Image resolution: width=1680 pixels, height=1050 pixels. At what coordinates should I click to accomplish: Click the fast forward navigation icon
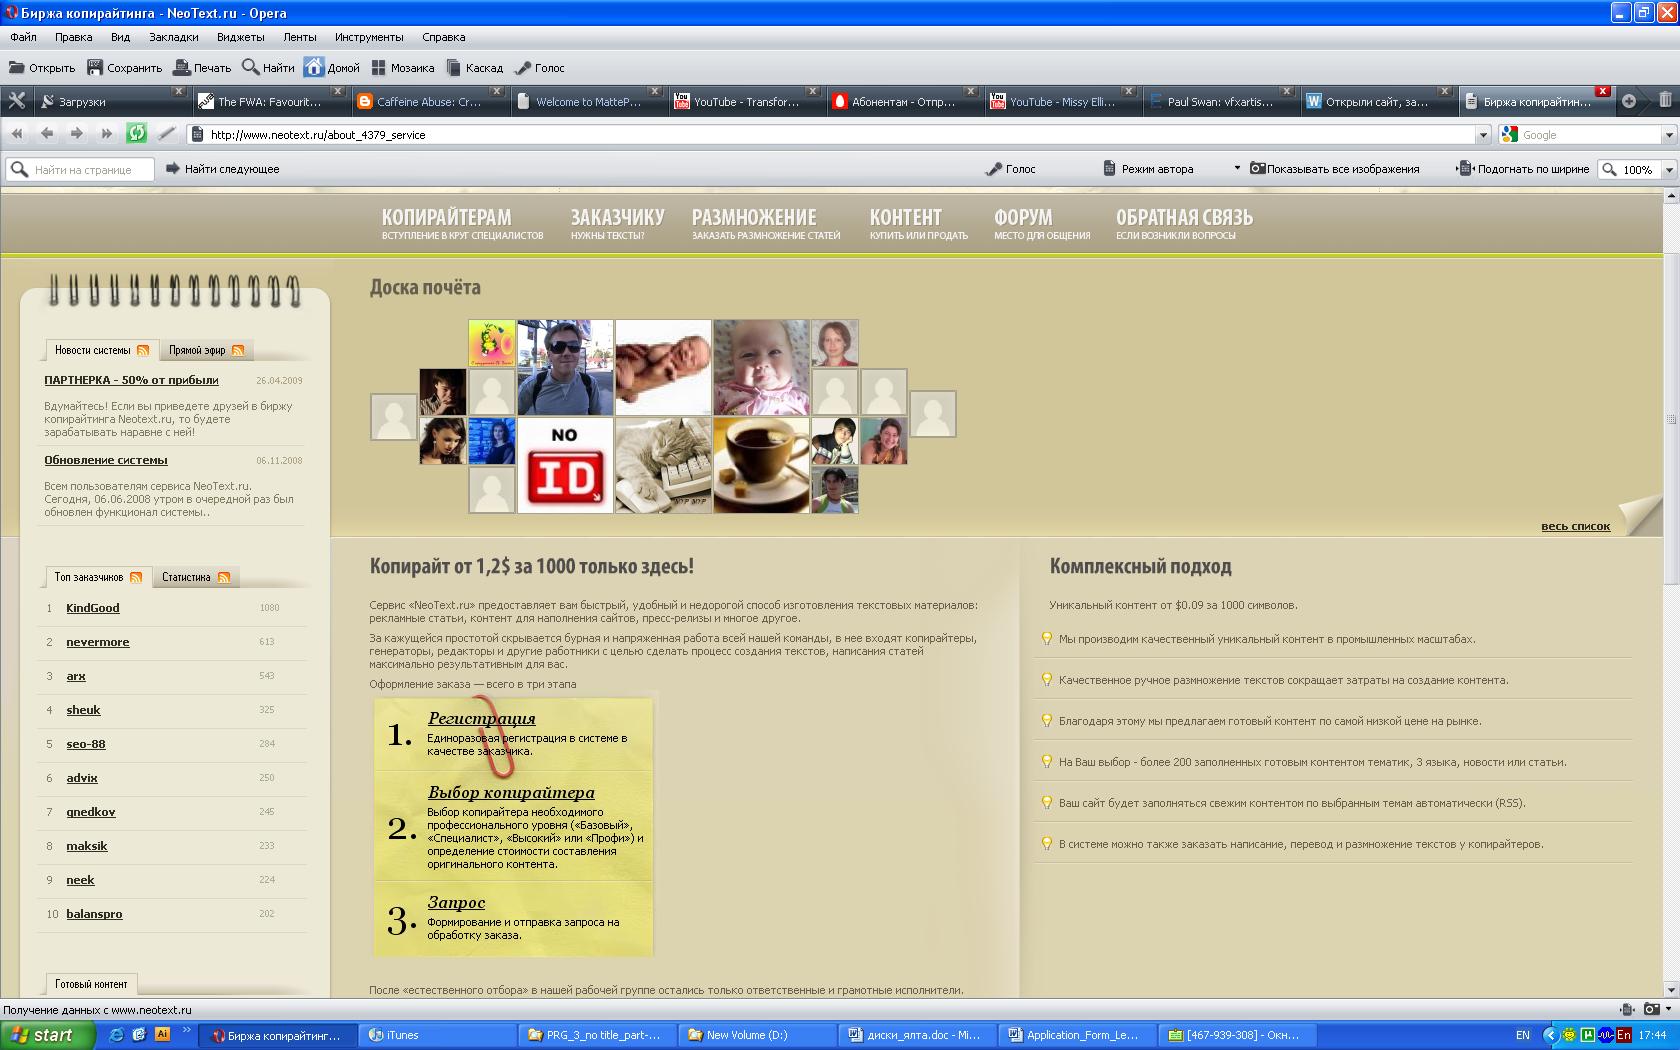(107, 133)
